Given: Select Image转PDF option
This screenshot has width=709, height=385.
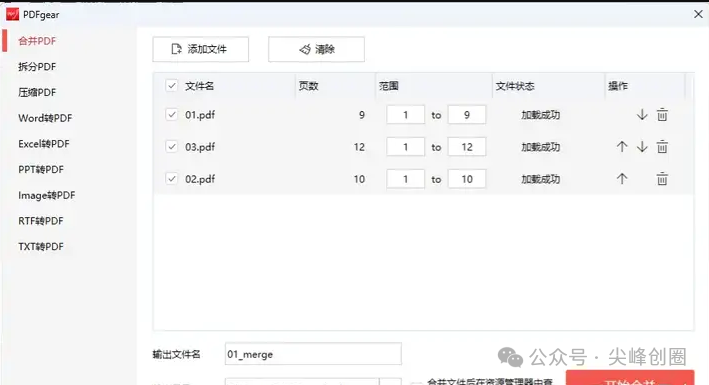Looking at the screenshot, I should (x=47, y=195).
